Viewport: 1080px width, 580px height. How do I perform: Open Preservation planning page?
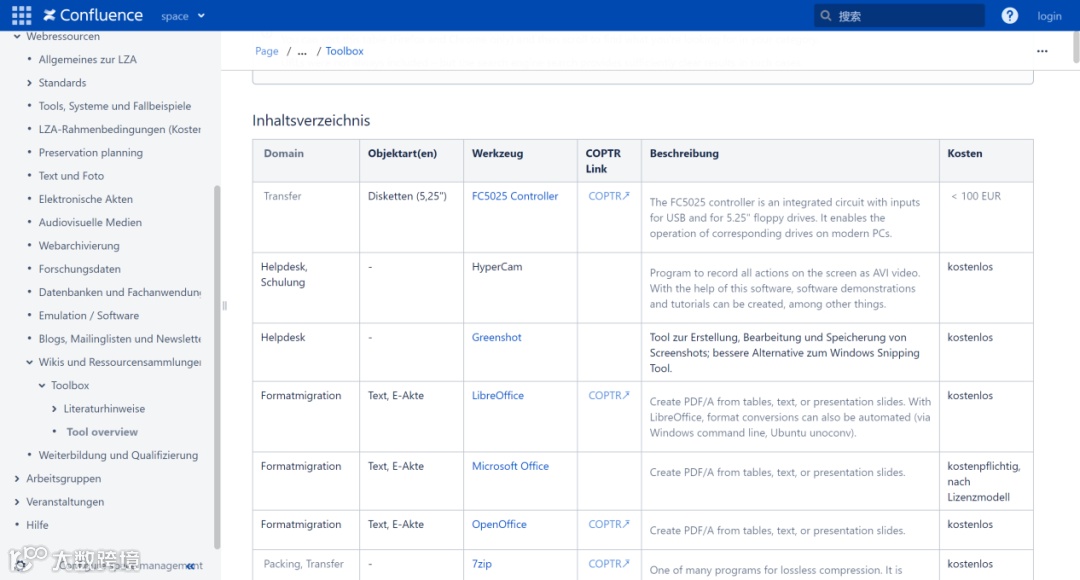click(x=91, y=153)
